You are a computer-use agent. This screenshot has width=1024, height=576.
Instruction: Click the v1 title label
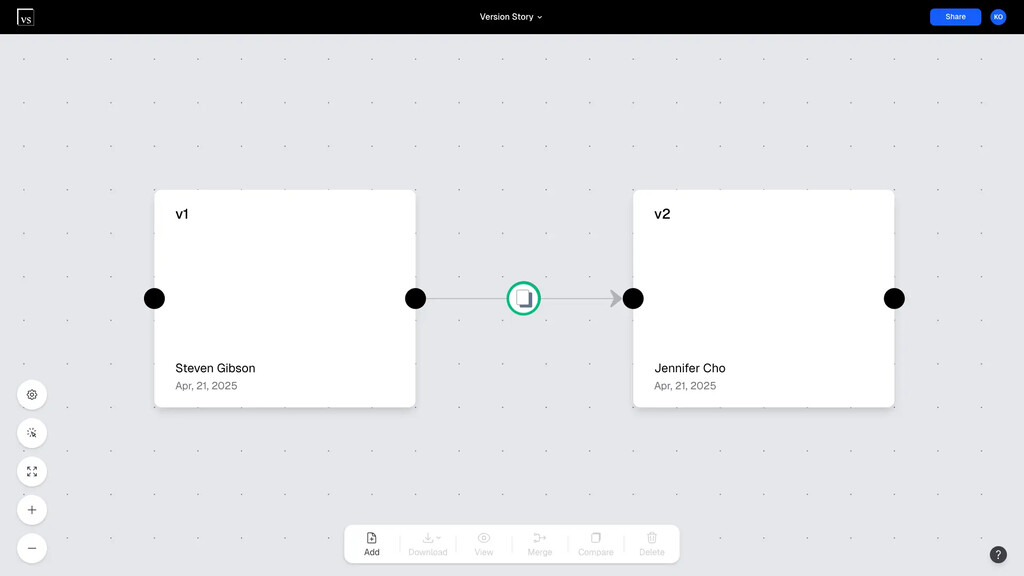tap(182, 214)
